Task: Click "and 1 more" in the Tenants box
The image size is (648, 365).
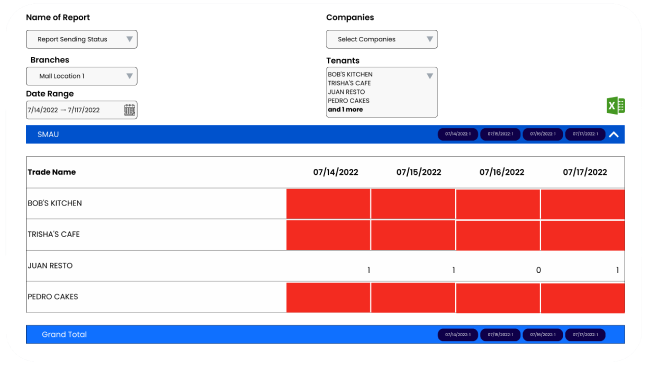Action: click(345, 110)
